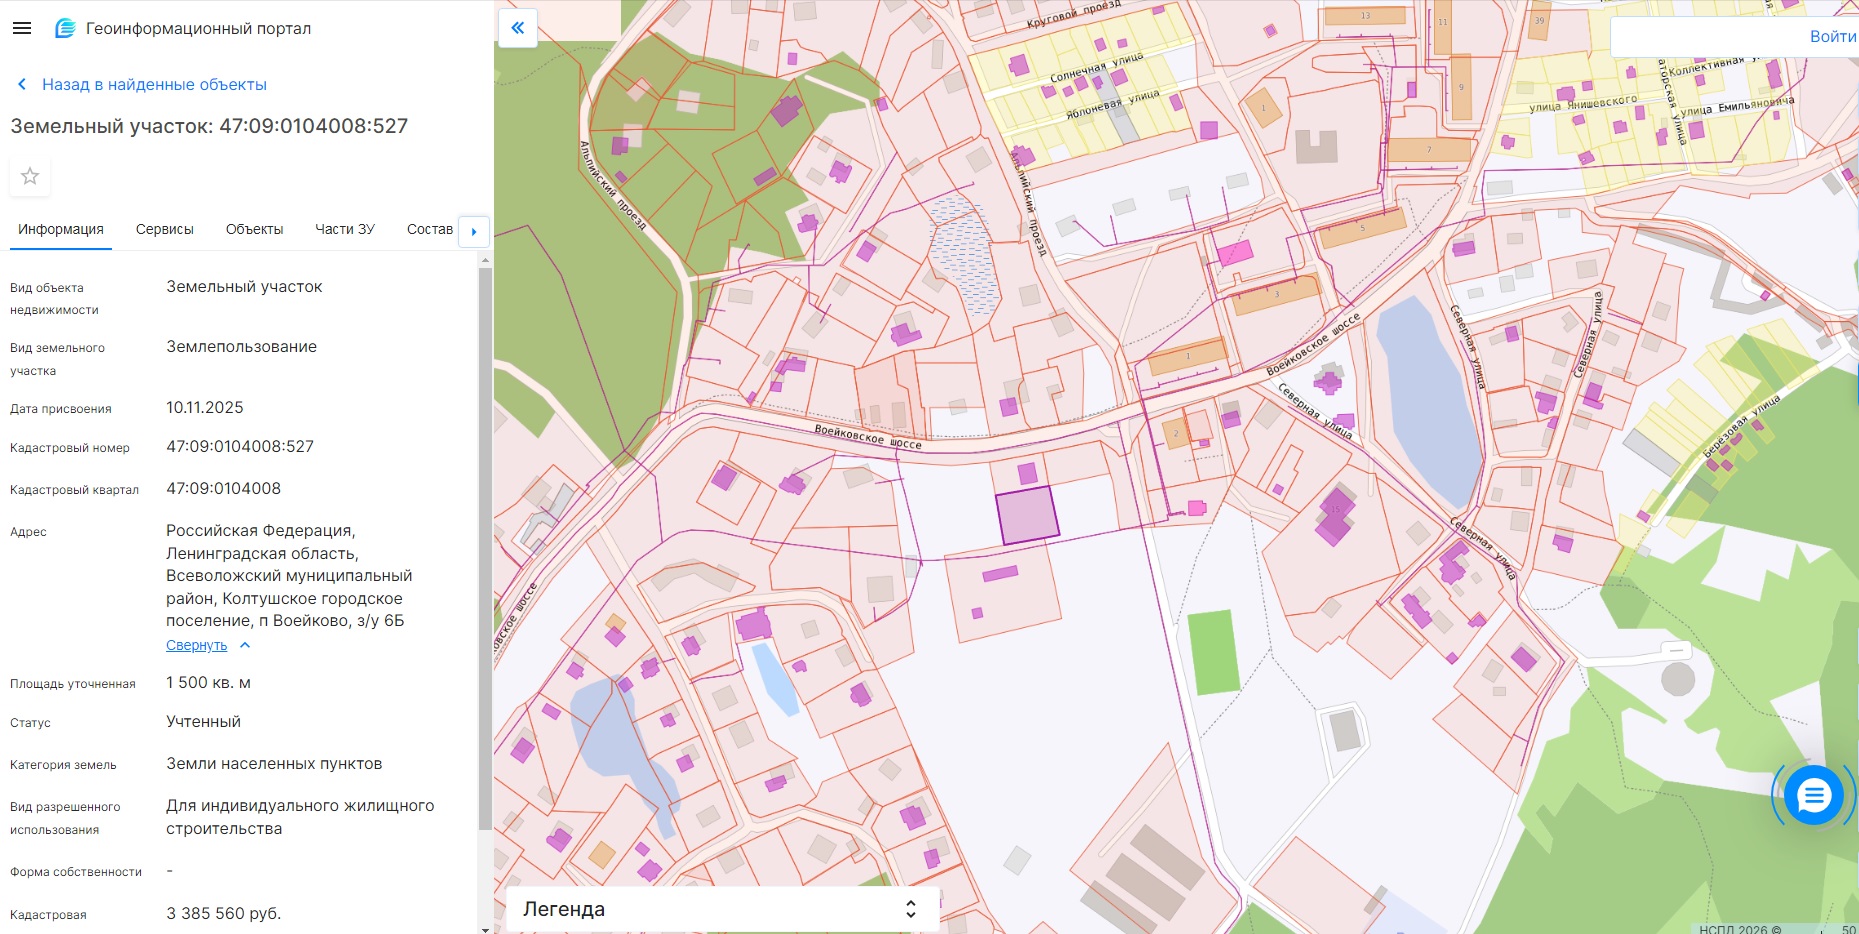Click the Форма собственности field label
1859x934 pixels.
tap(76, 872)
